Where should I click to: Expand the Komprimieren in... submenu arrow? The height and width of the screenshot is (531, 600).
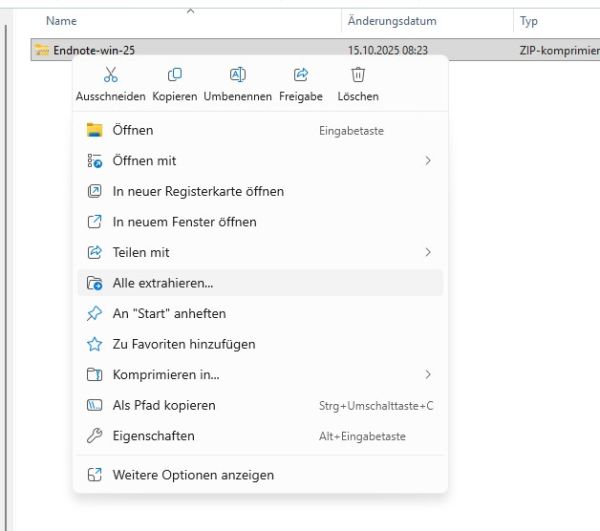428,375
